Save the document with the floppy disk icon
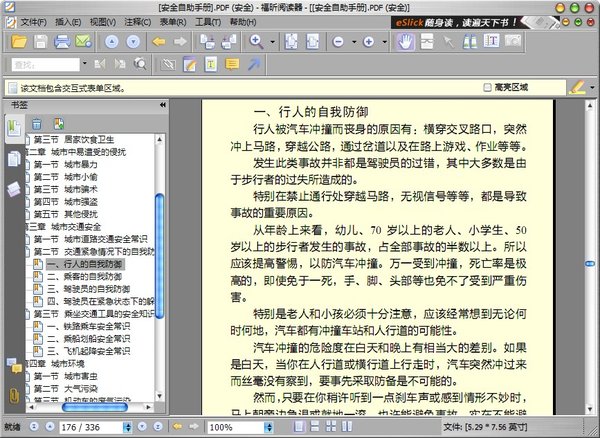The width and height of the screenshot is (600, 438). [41, 41]
